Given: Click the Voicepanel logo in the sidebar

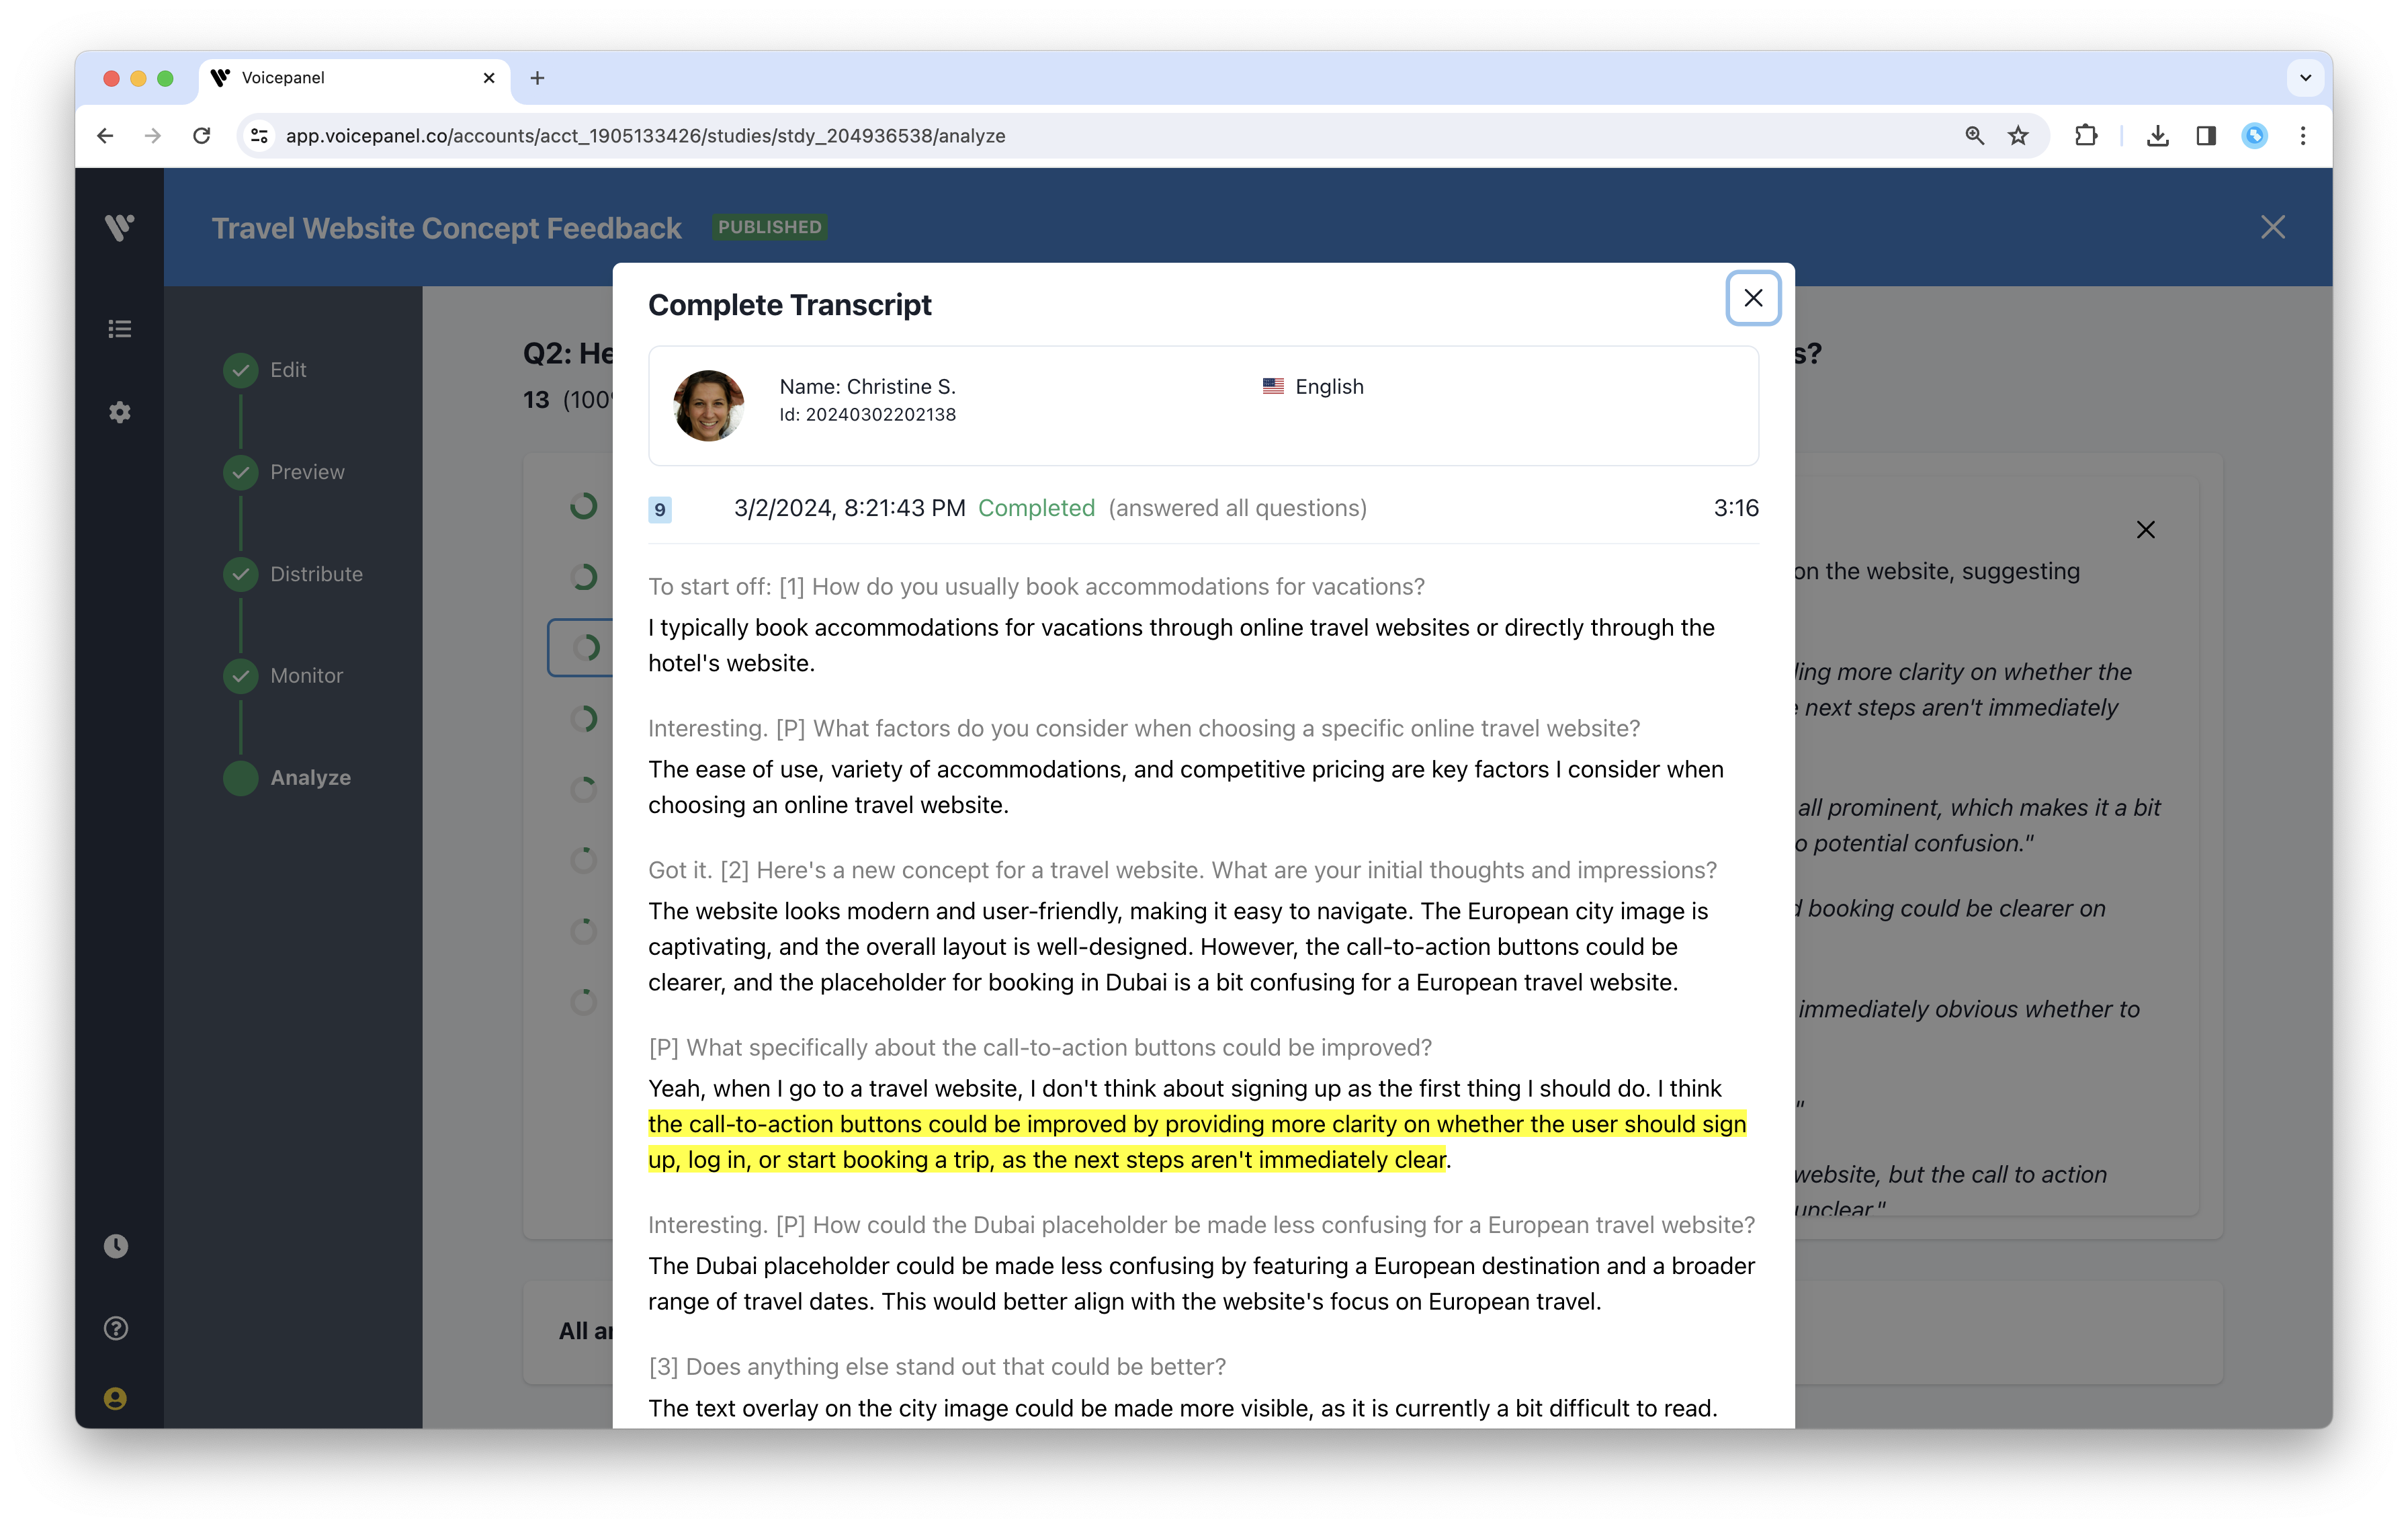Looking at the screenshot, I should click(x=119, y=227).
